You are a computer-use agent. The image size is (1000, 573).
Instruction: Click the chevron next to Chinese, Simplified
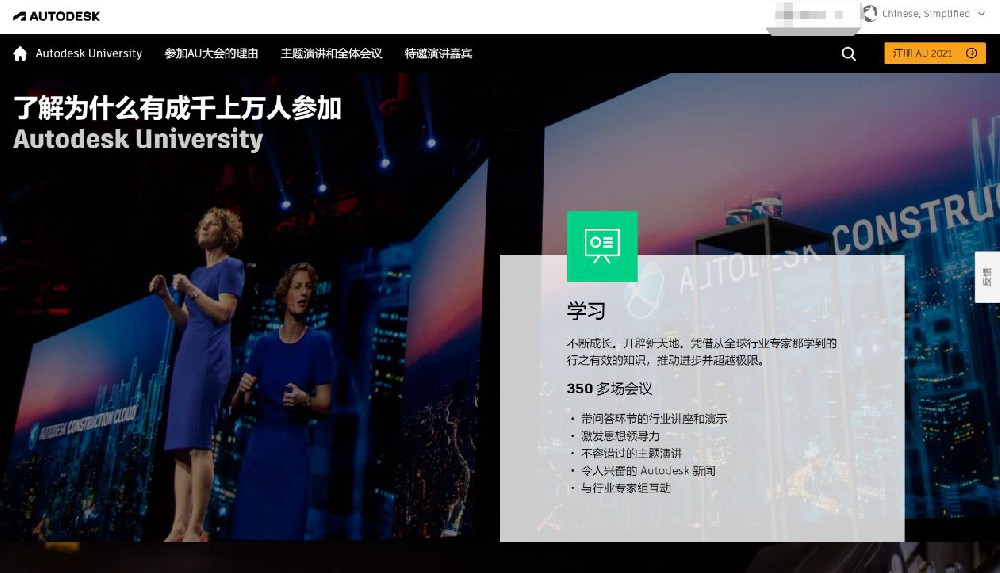tap(981, 14)
